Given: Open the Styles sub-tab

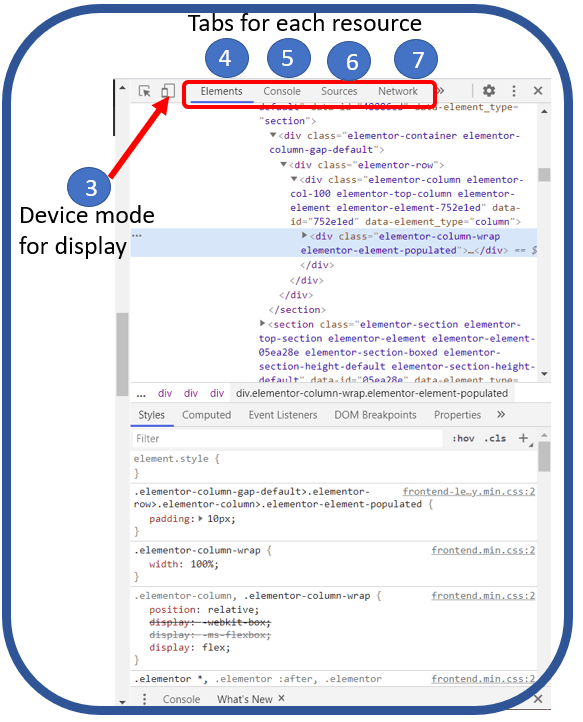Looking at the screenshot, I should pos(152,415).
